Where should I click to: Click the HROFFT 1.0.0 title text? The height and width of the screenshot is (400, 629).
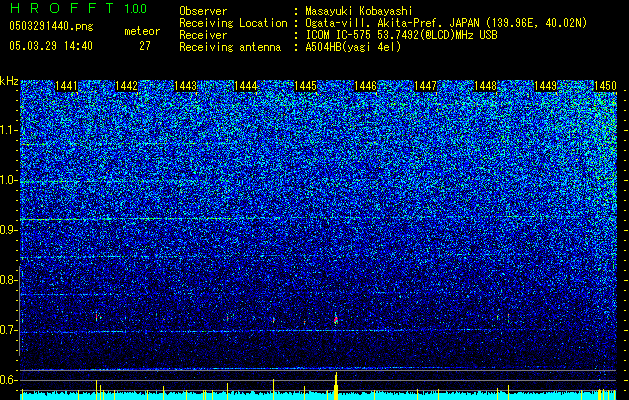point(78,8)
